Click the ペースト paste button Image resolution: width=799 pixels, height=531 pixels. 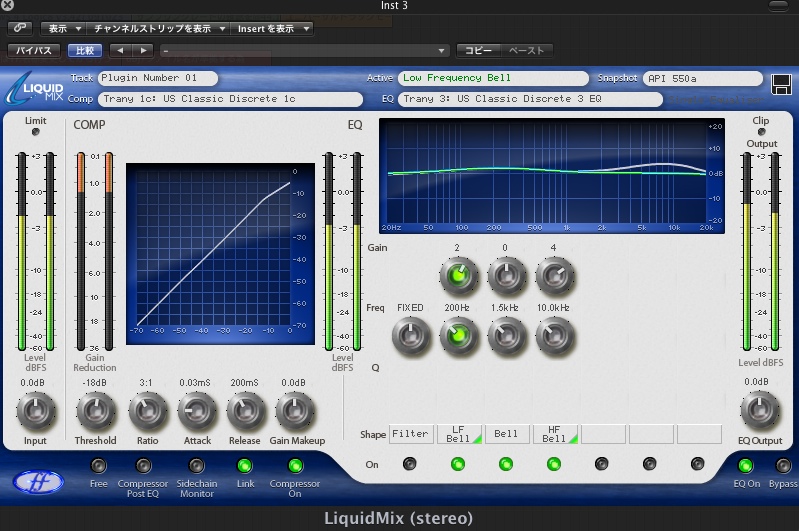[x=526, y=50]
